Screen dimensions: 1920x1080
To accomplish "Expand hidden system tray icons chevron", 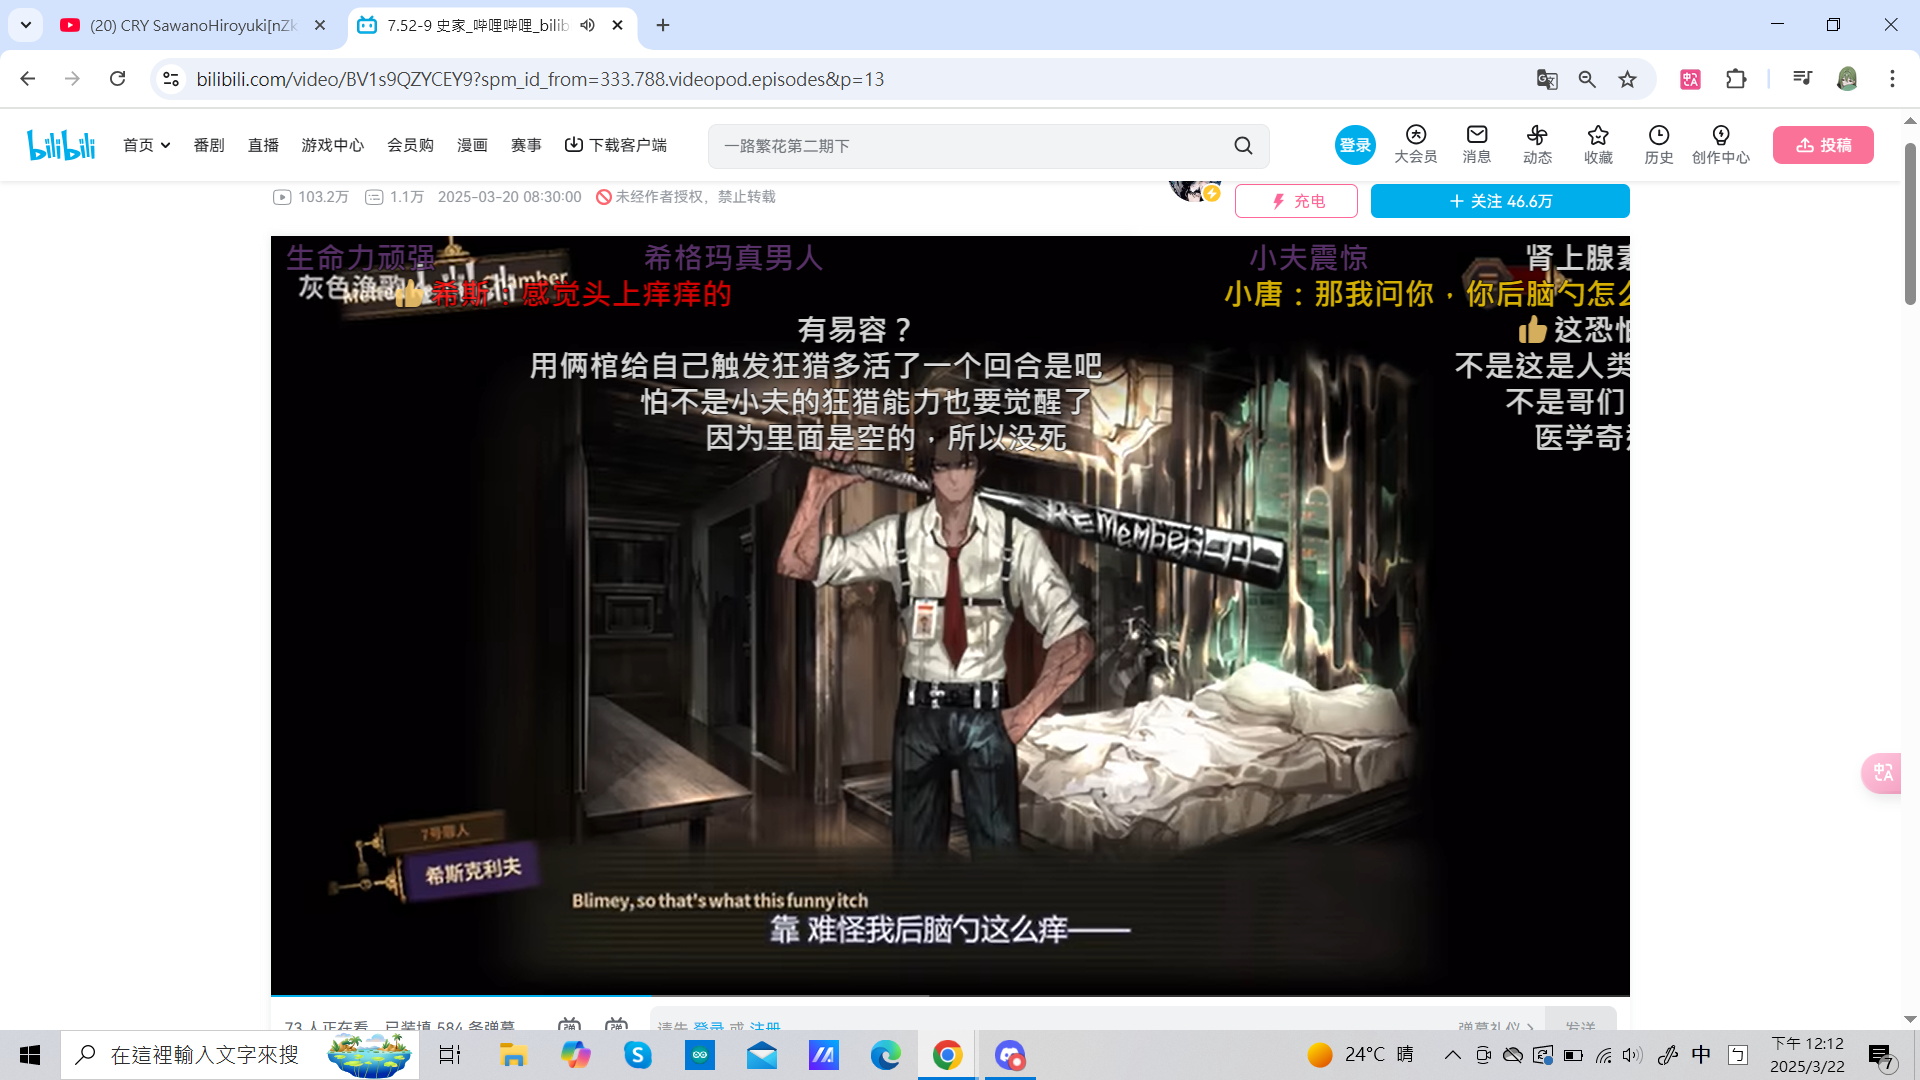I will [1453, 1055].
